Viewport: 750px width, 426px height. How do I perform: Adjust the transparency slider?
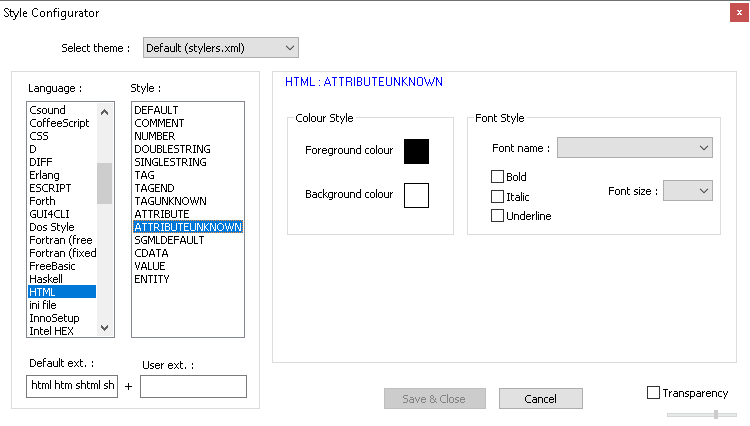[x=714, y=414]
